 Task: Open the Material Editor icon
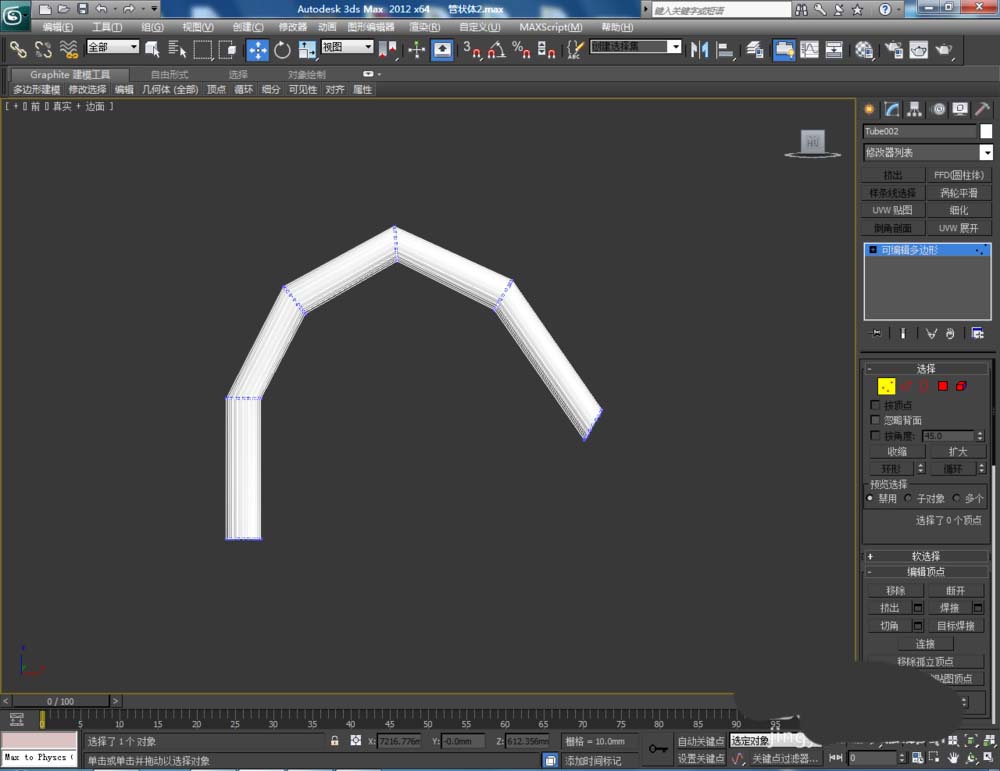(864, 49)
